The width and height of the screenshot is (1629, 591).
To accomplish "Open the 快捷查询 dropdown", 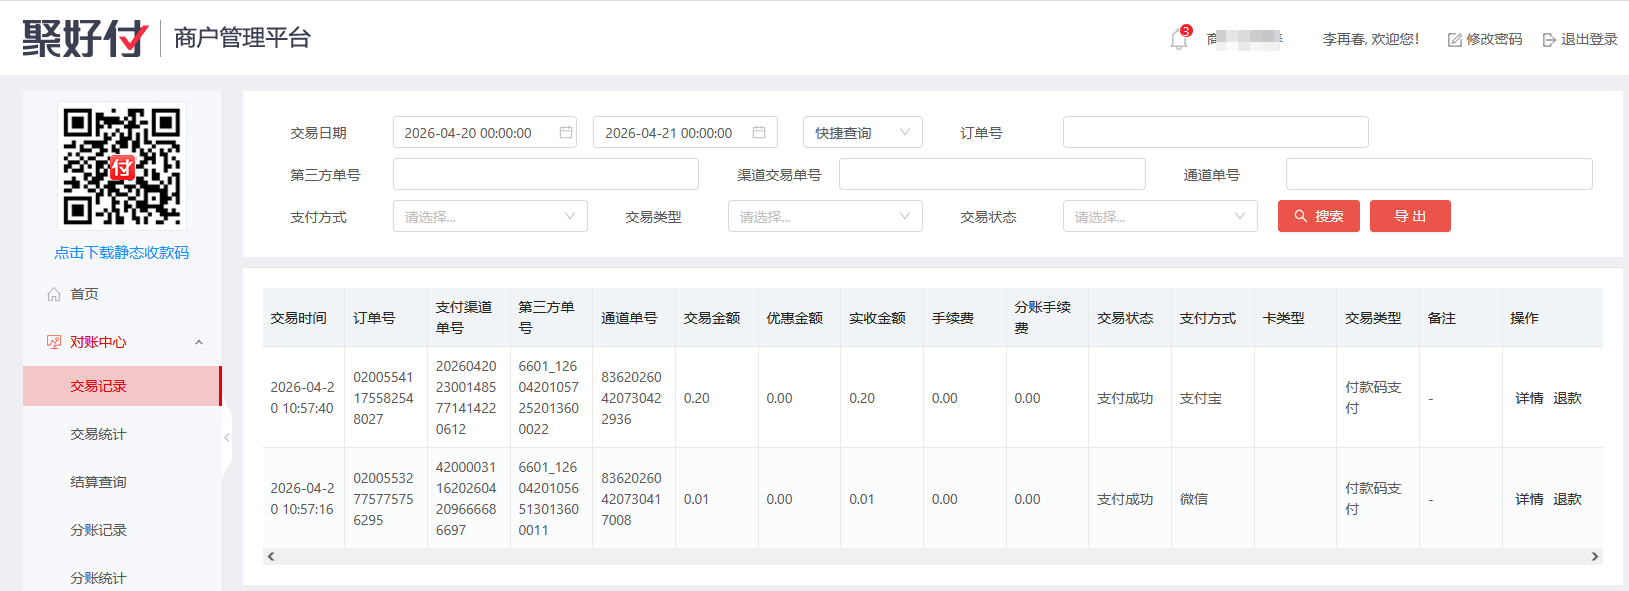I will 862,132.
